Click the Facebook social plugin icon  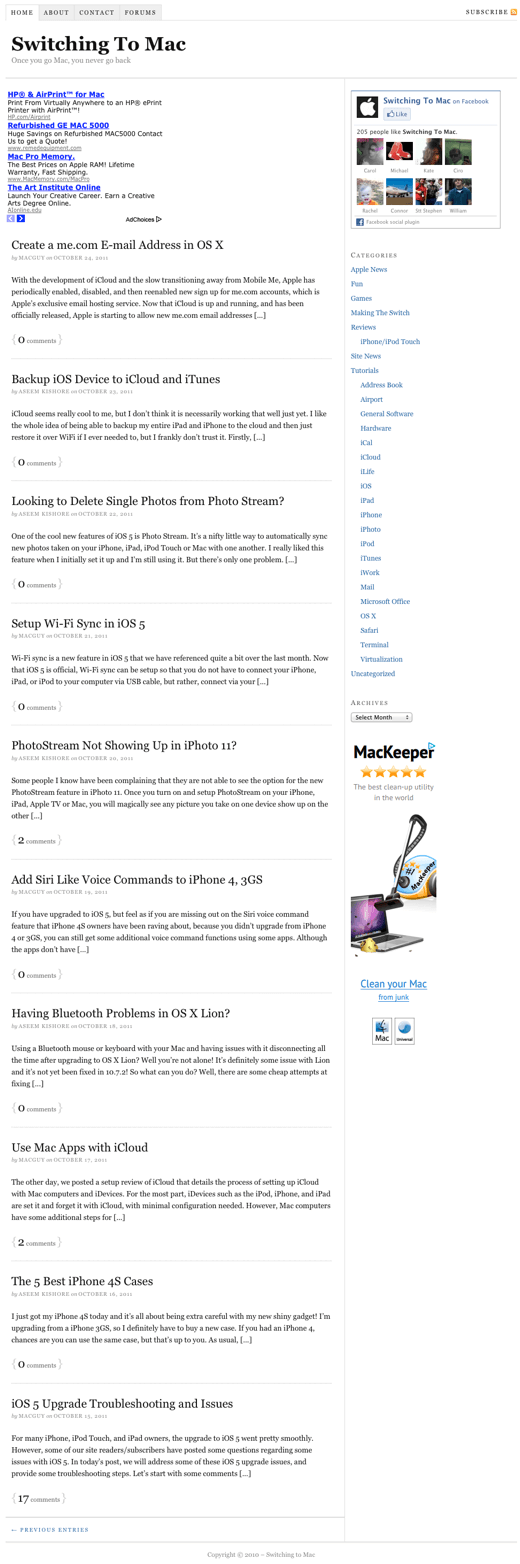[360, 222]
